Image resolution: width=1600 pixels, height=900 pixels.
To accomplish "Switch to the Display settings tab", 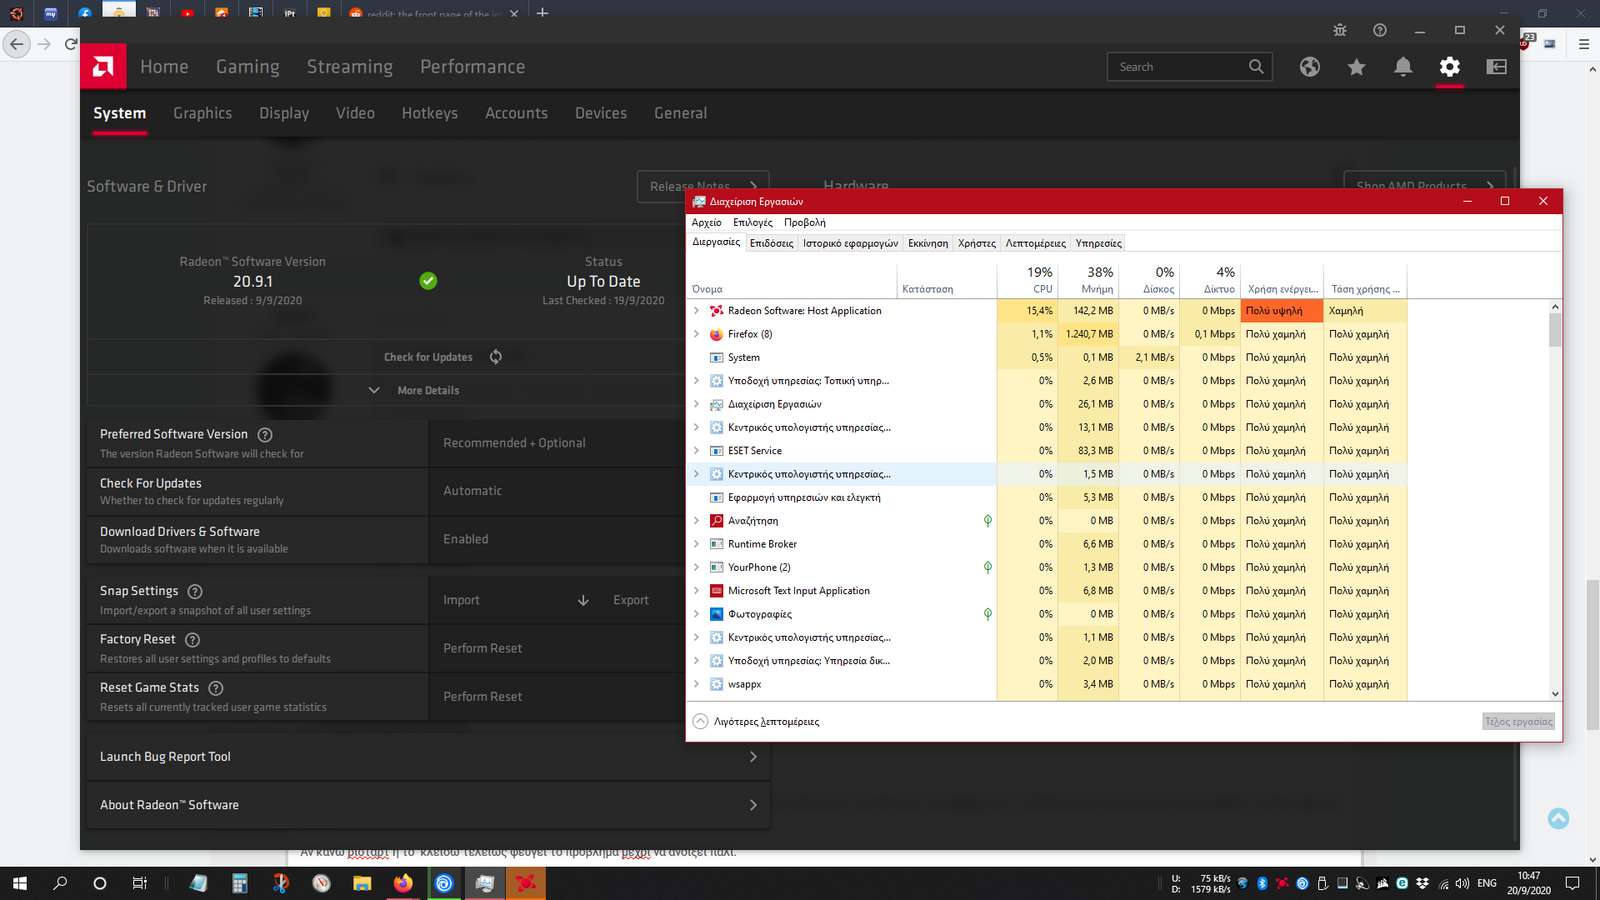I will [284, 113].
